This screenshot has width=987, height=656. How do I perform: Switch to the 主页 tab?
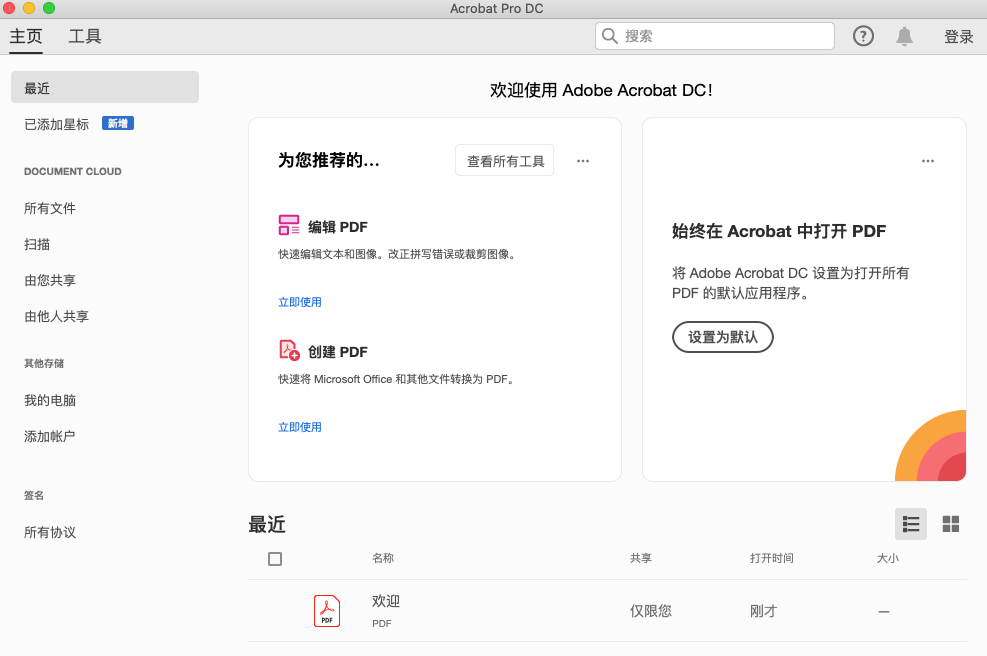[x=26, y=37]
